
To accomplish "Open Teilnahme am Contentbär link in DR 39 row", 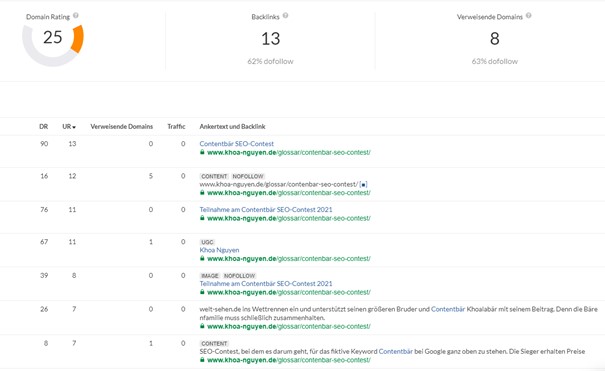I will point(266,284).
